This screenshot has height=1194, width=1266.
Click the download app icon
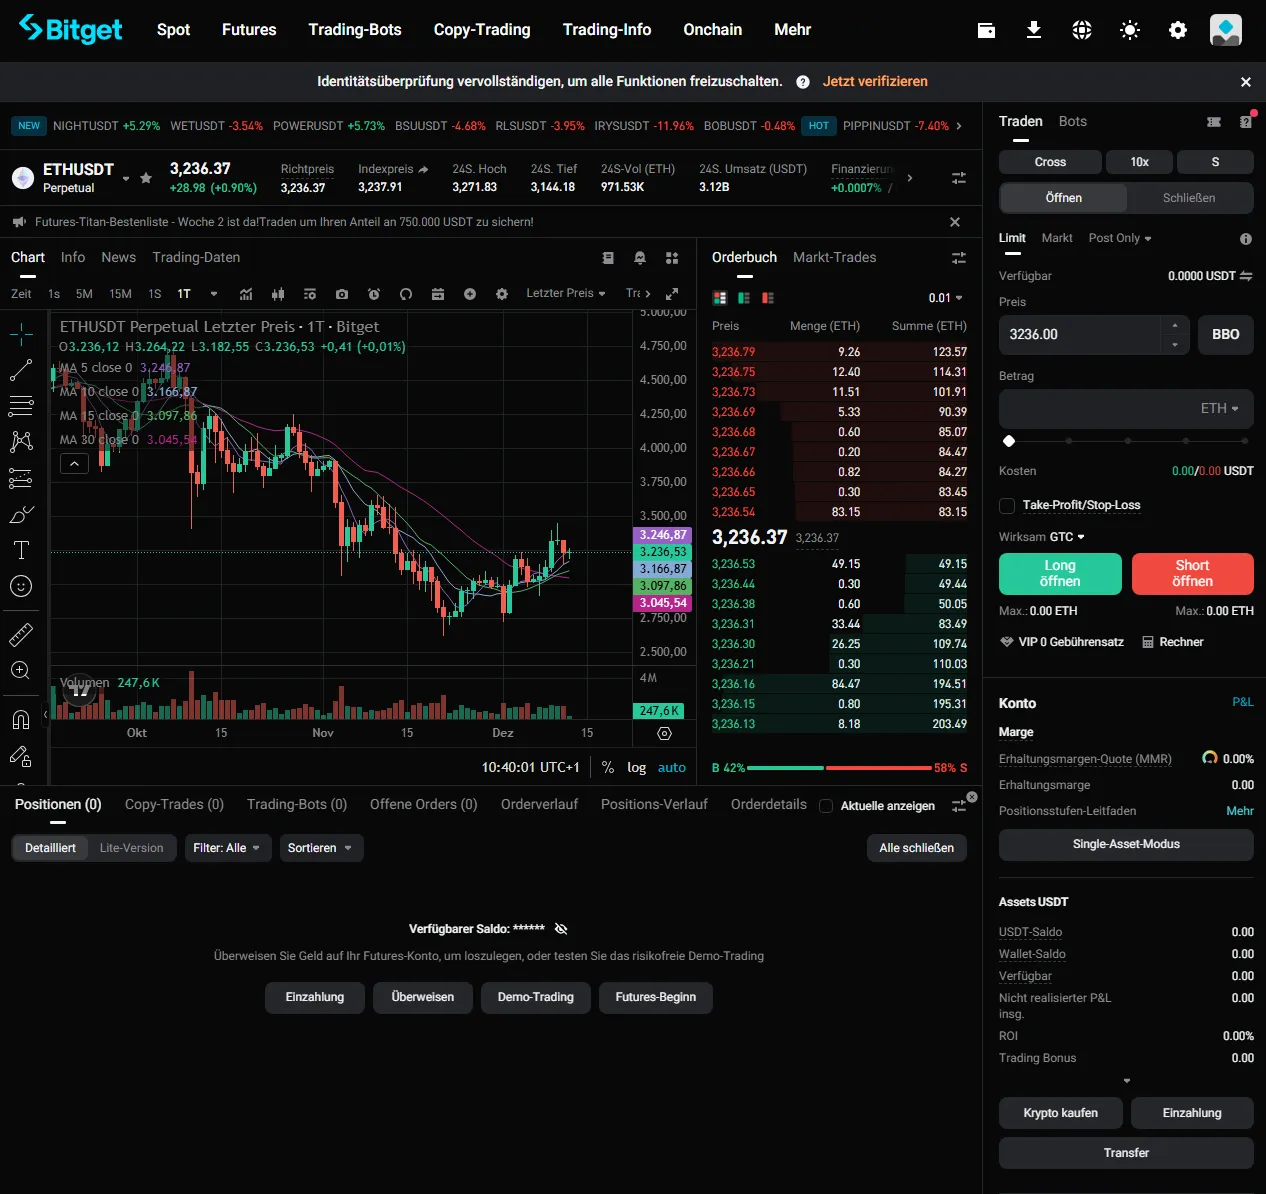click(x=1034, y=30)
